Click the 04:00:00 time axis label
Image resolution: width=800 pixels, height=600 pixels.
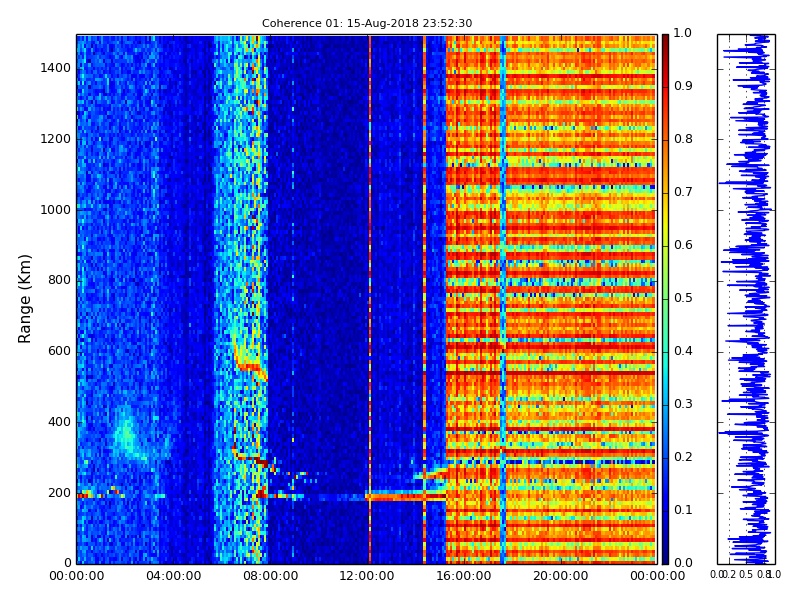[173, 576]
